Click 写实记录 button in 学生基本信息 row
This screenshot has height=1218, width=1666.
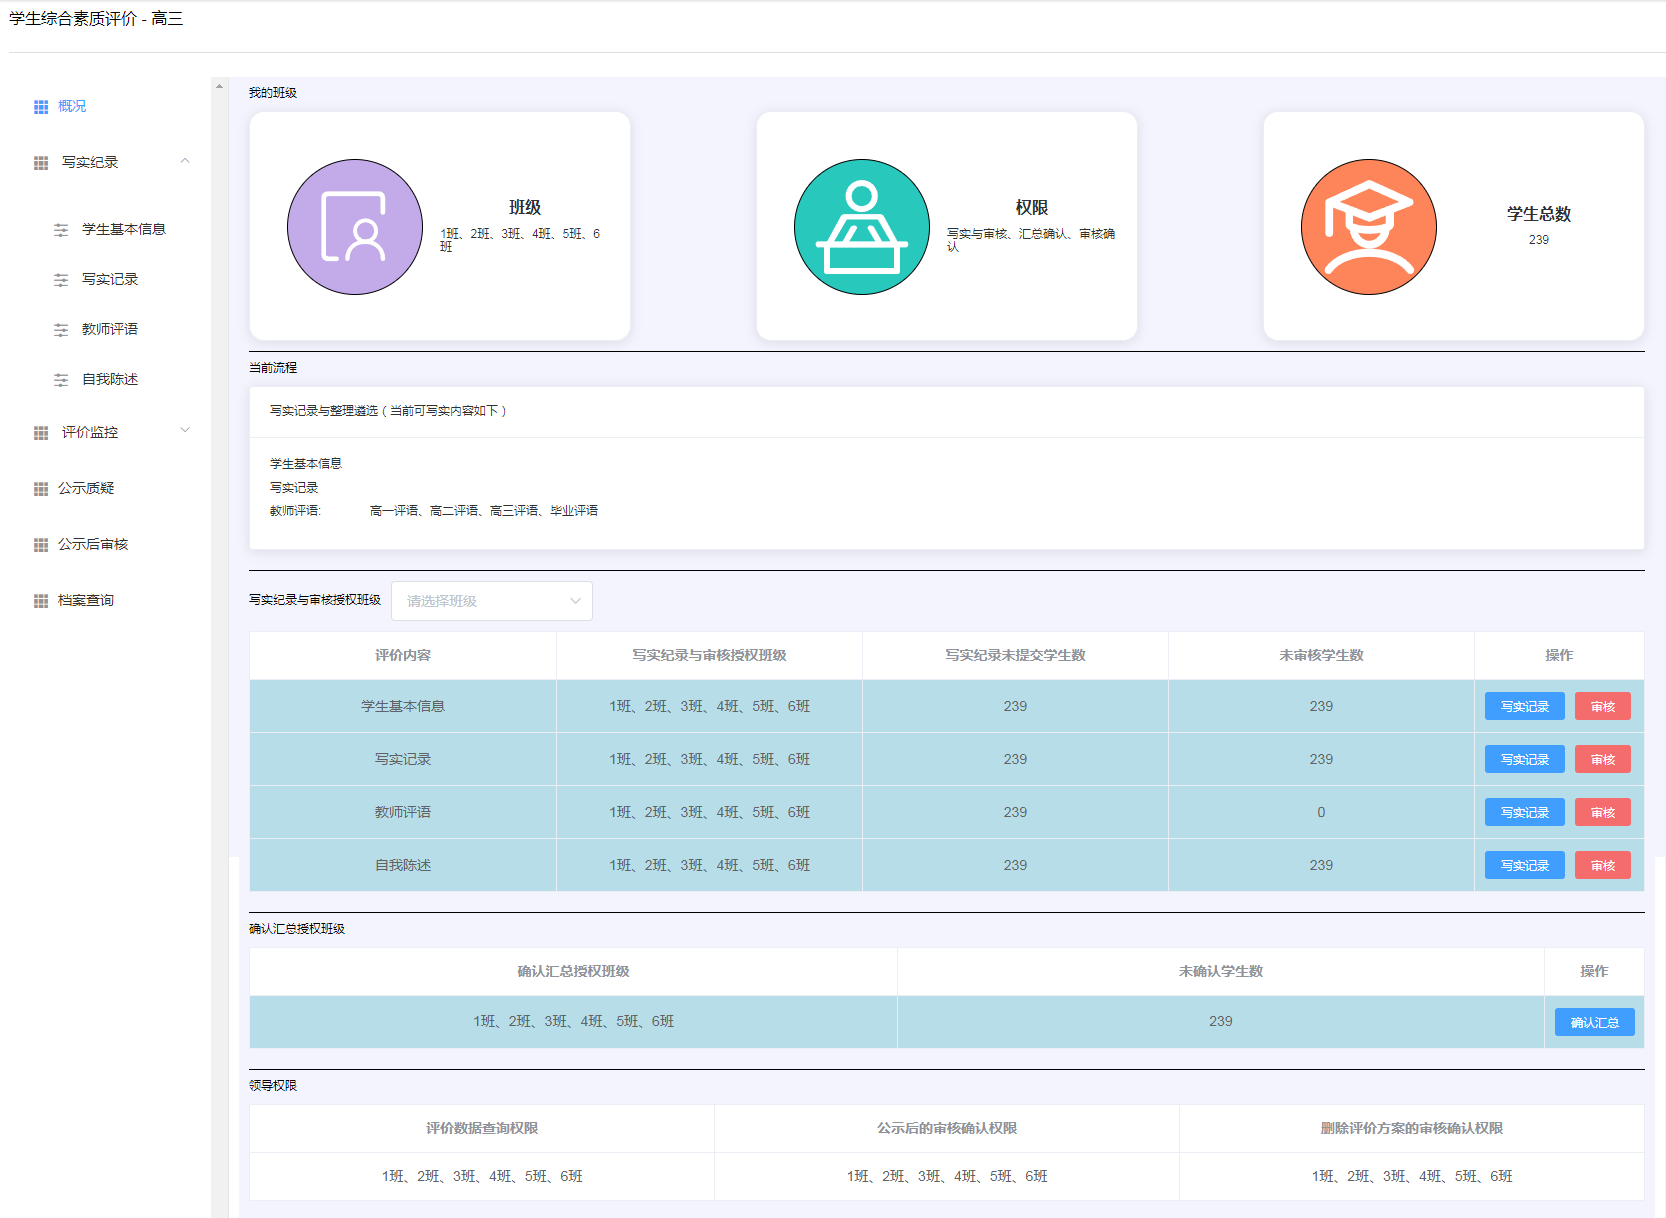tap(1525, 706)
